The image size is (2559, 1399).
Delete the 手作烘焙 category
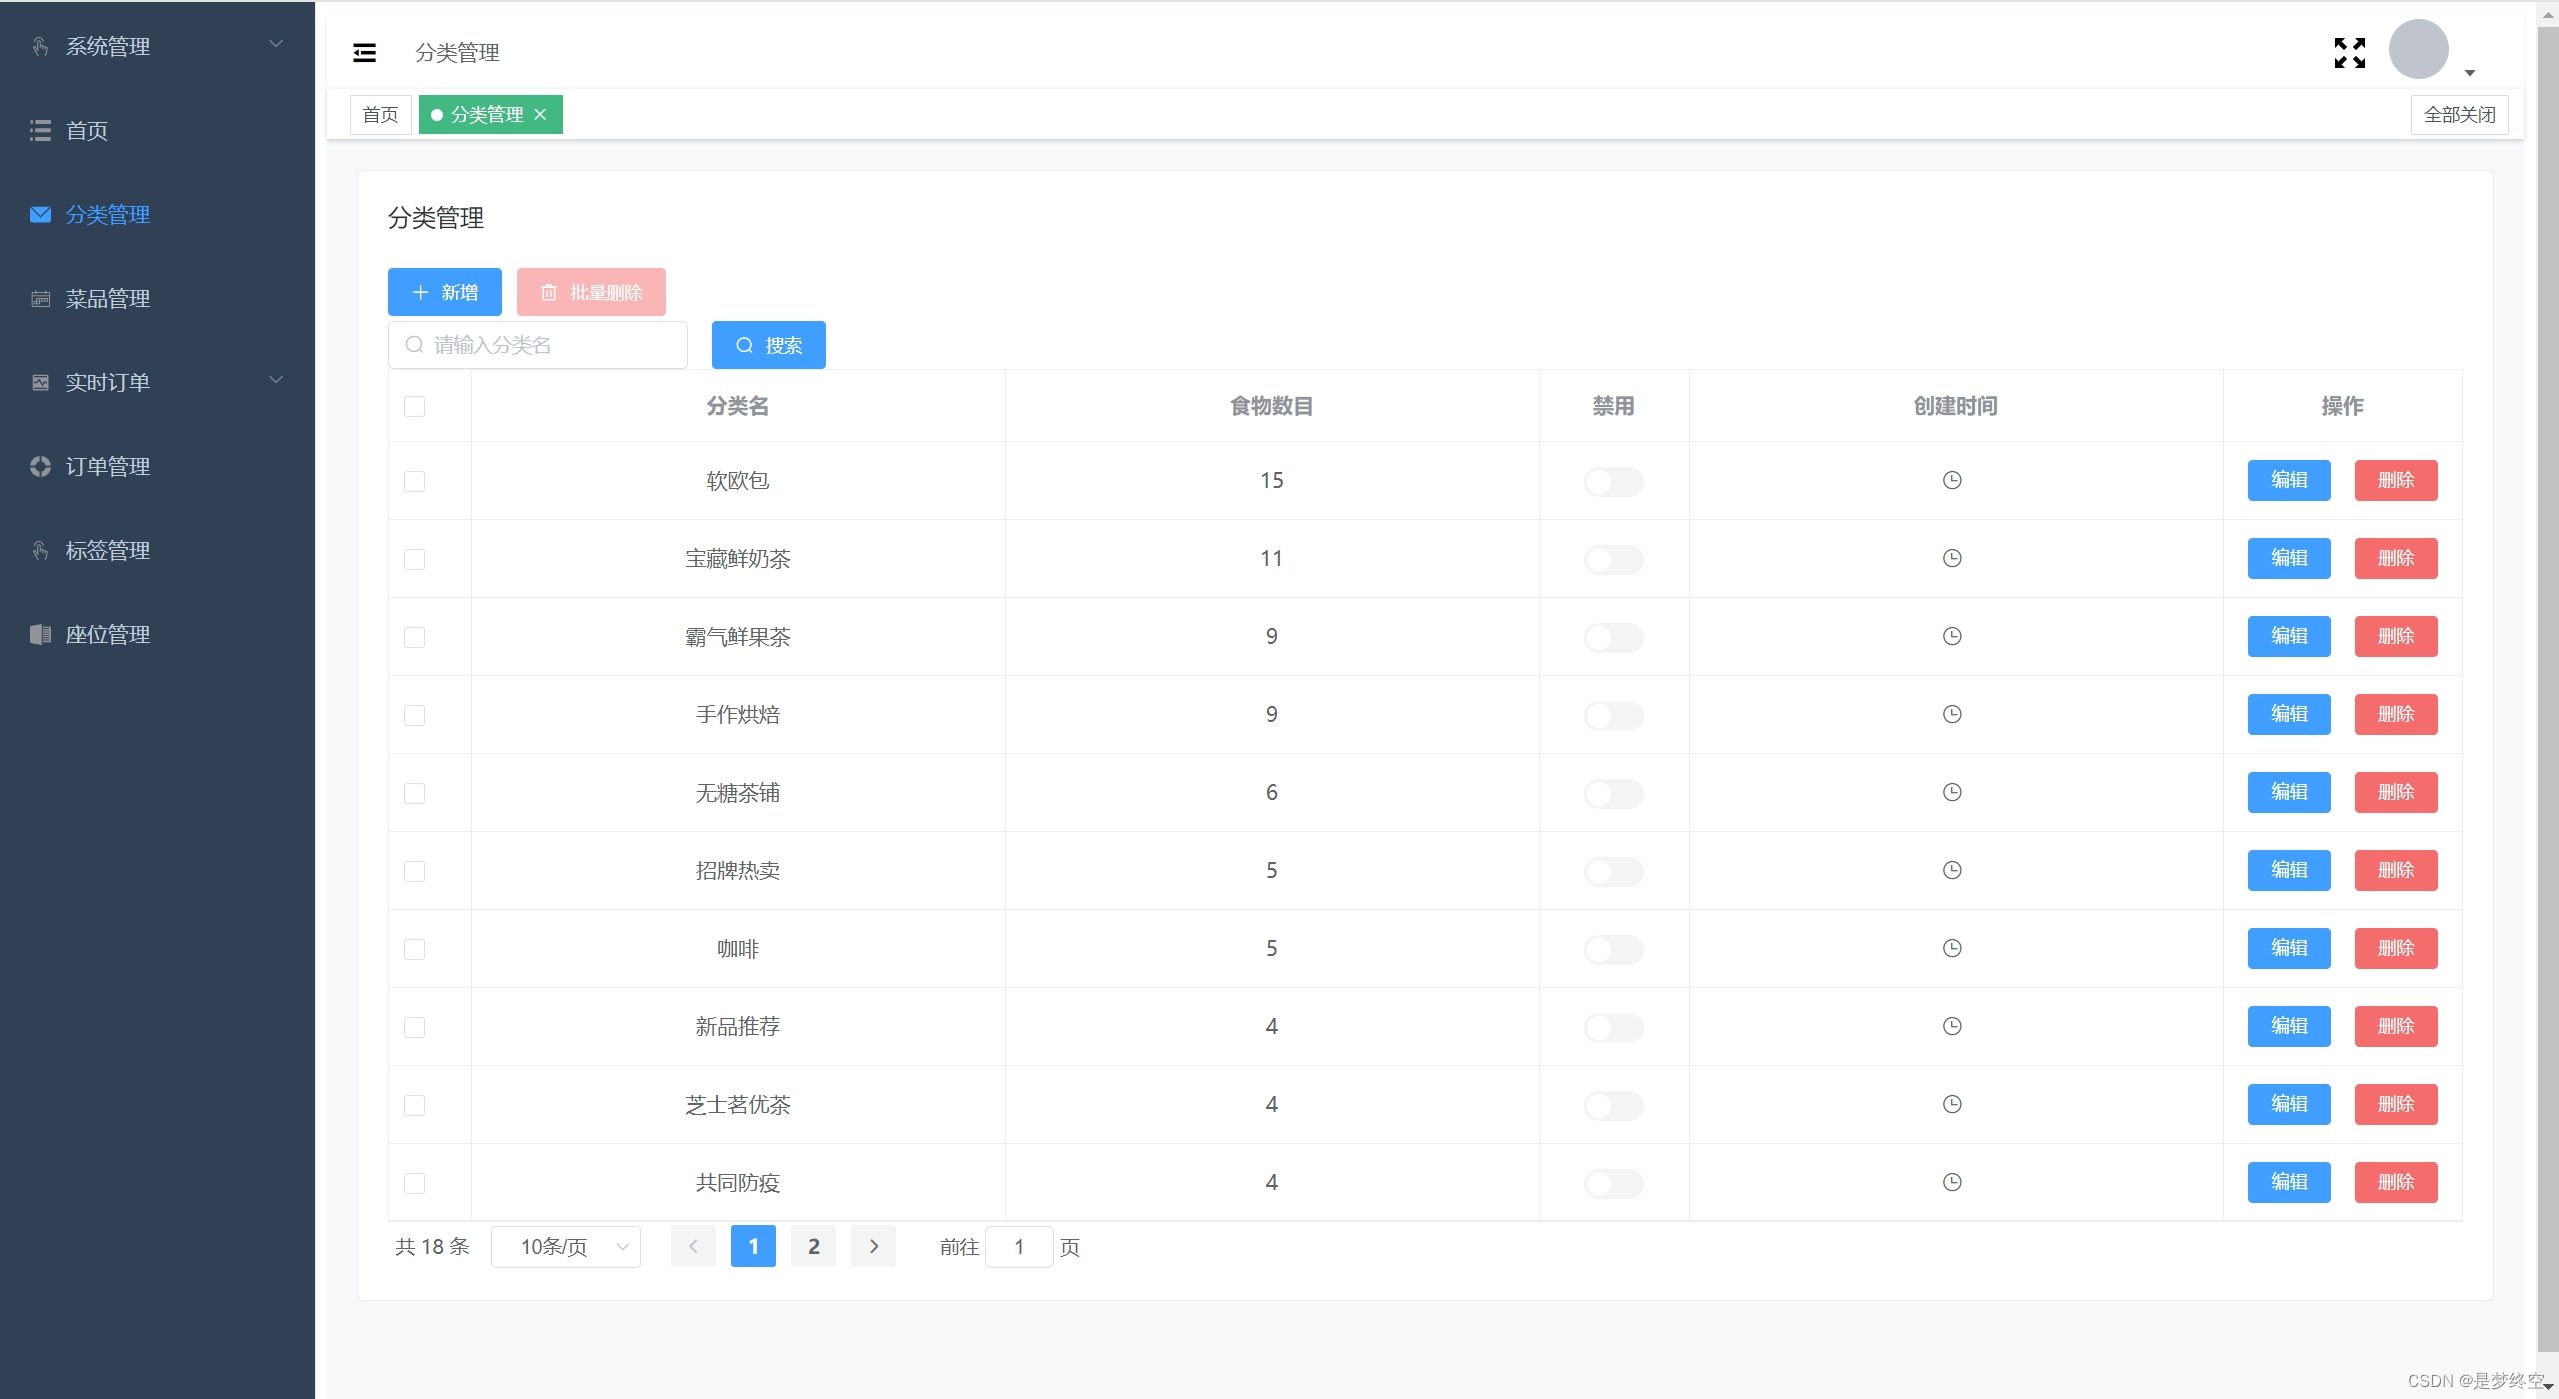(x=2395, y=714)
